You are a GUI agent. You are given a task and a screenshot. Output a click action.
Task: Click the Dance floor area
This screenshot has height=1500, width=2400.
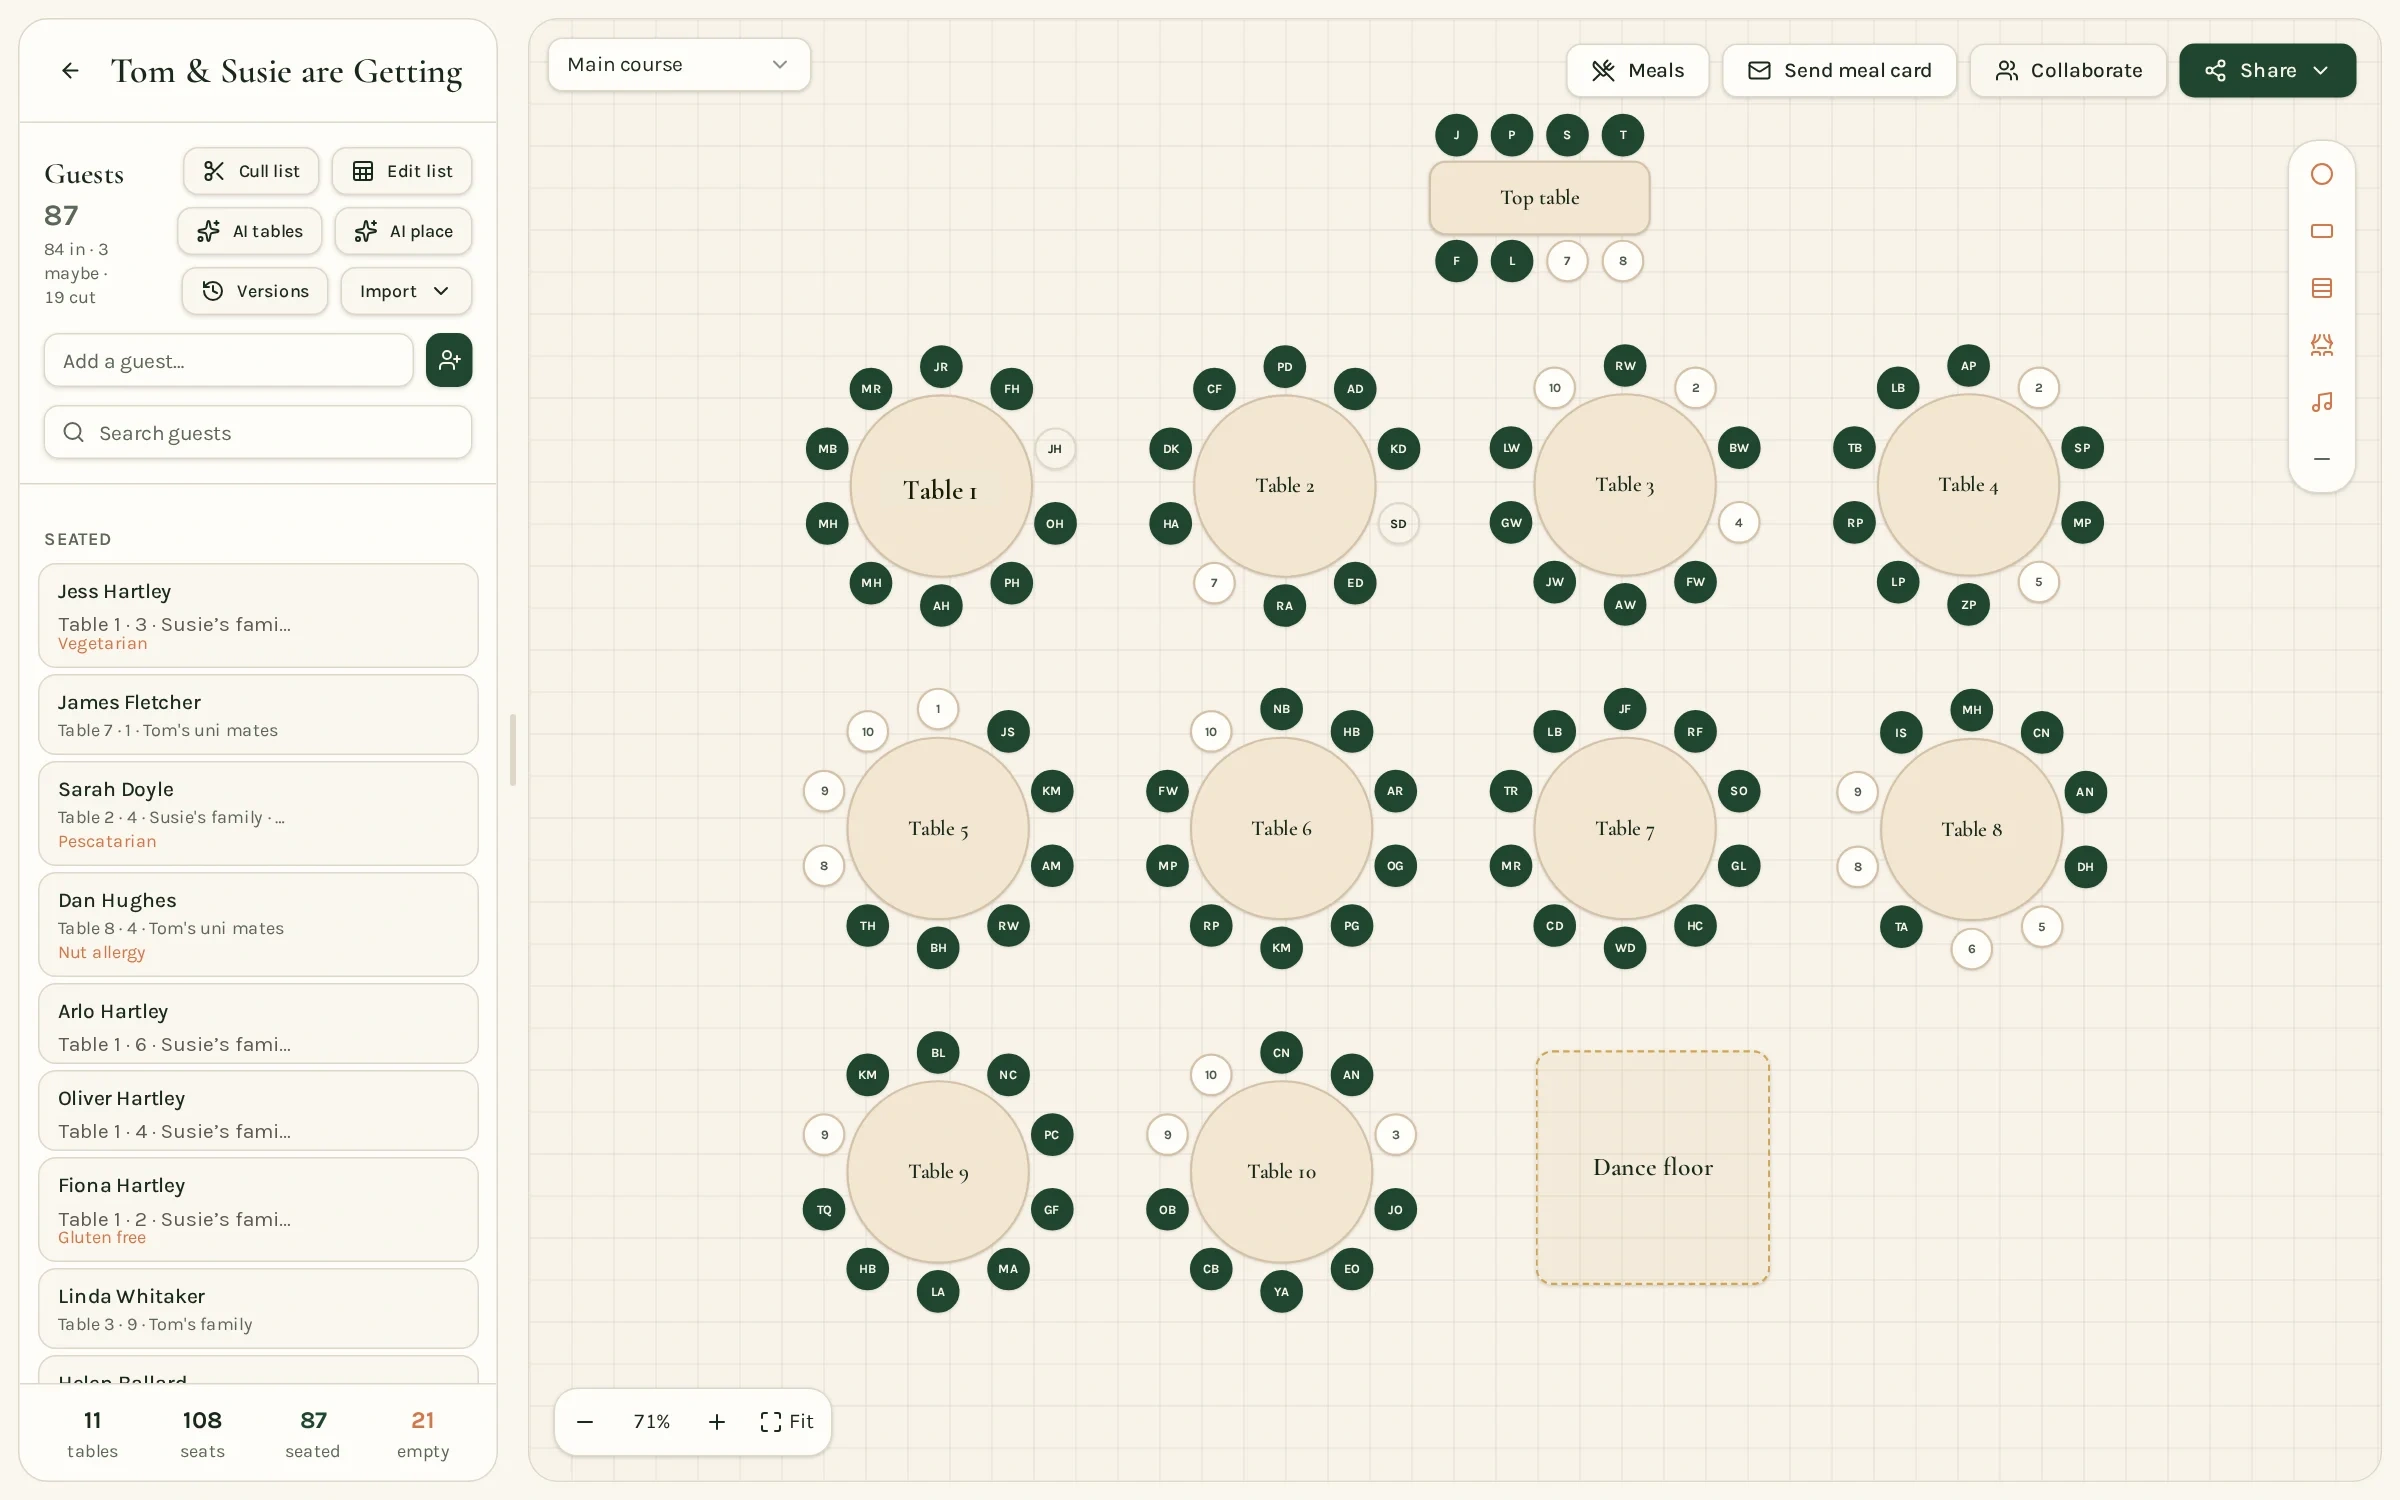(1653, 1167)
